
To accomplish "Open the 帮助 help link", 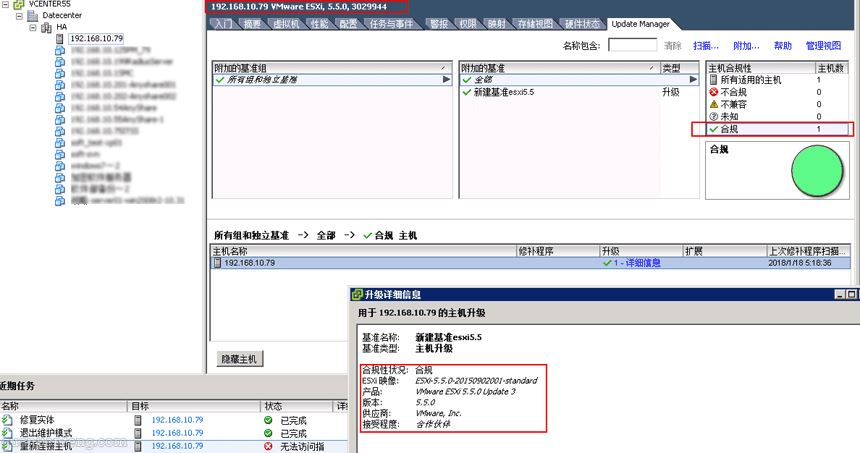I will pyautogui.click(x=783, y=46).
